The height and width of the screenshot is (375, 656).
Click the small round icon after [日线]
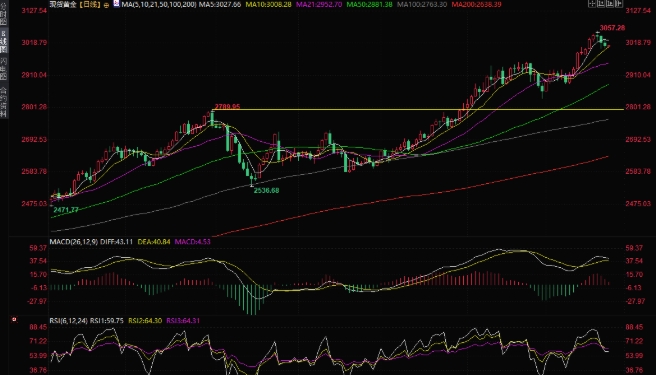(x=106, y=5)
